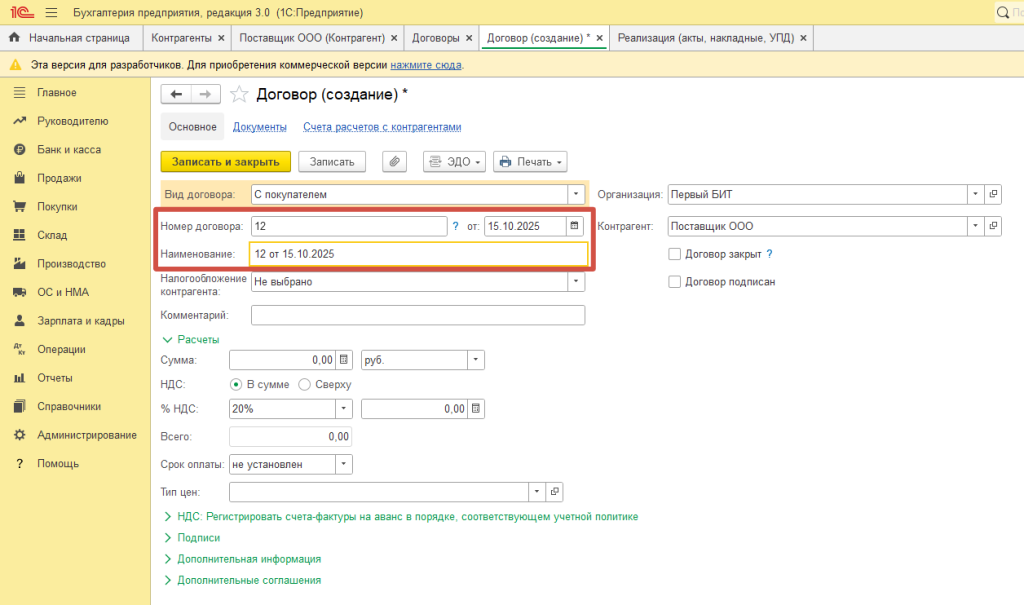
Task: Click into the Комментарий input field
Action: (417, 316)
